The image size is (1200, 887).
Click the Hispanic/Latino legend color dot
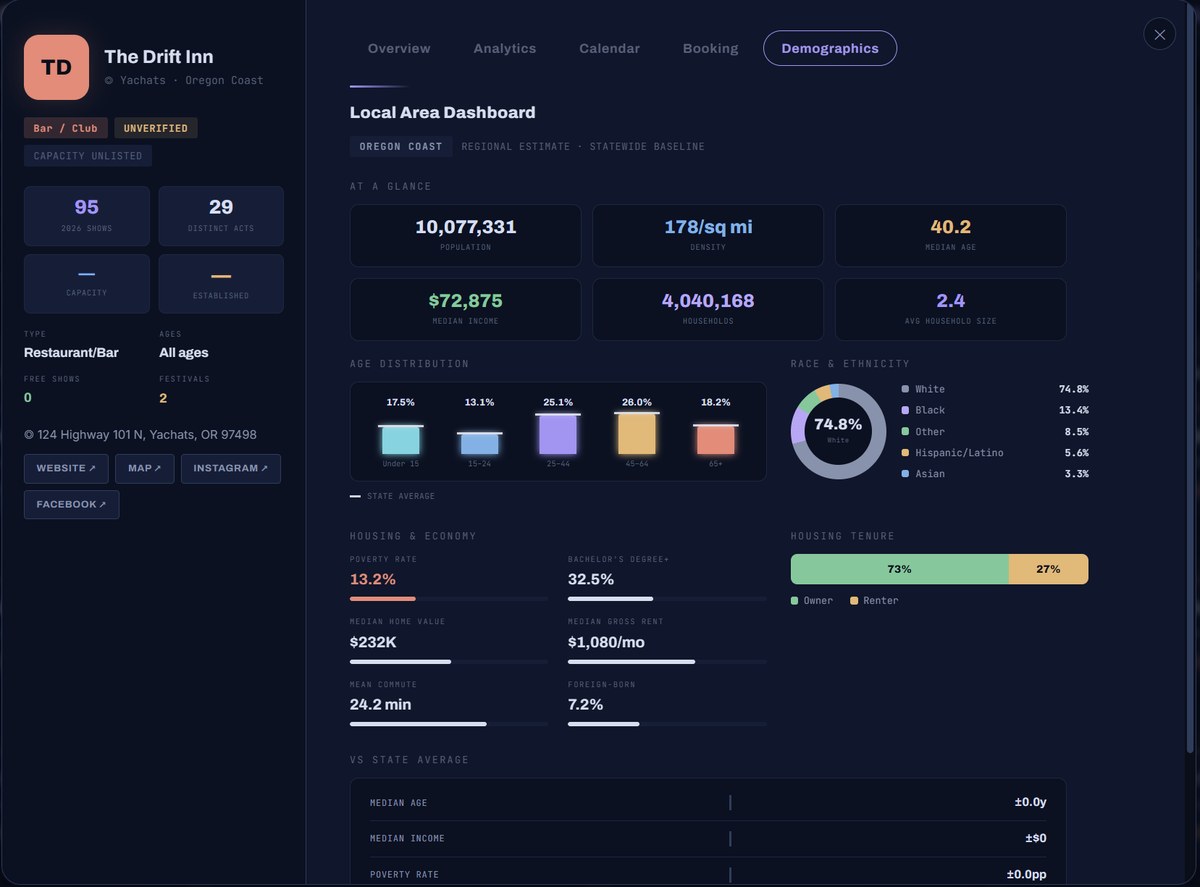point(906,453)
